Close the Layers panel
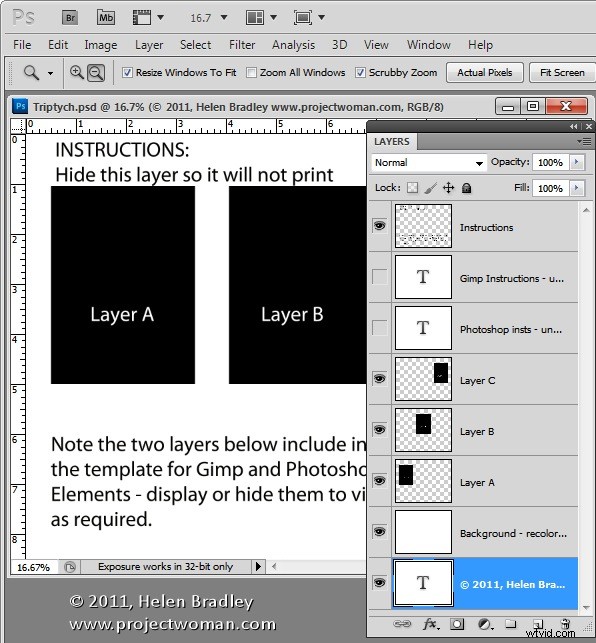This screenshot has height=643, width=596. (x=589, y=127)
